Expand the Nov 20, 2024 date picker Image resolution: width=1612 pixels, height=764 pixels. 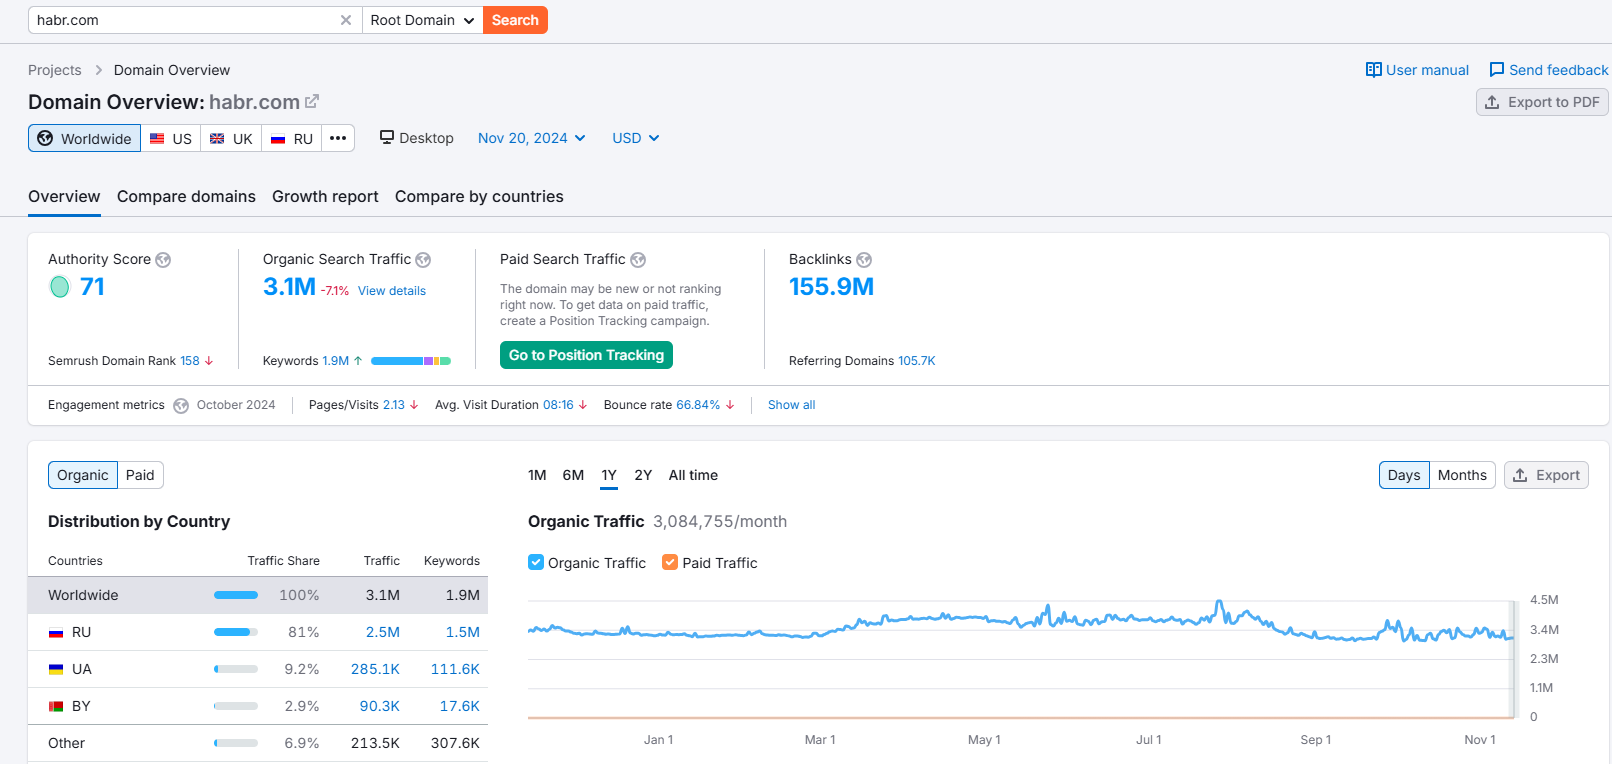coord(532,138)
